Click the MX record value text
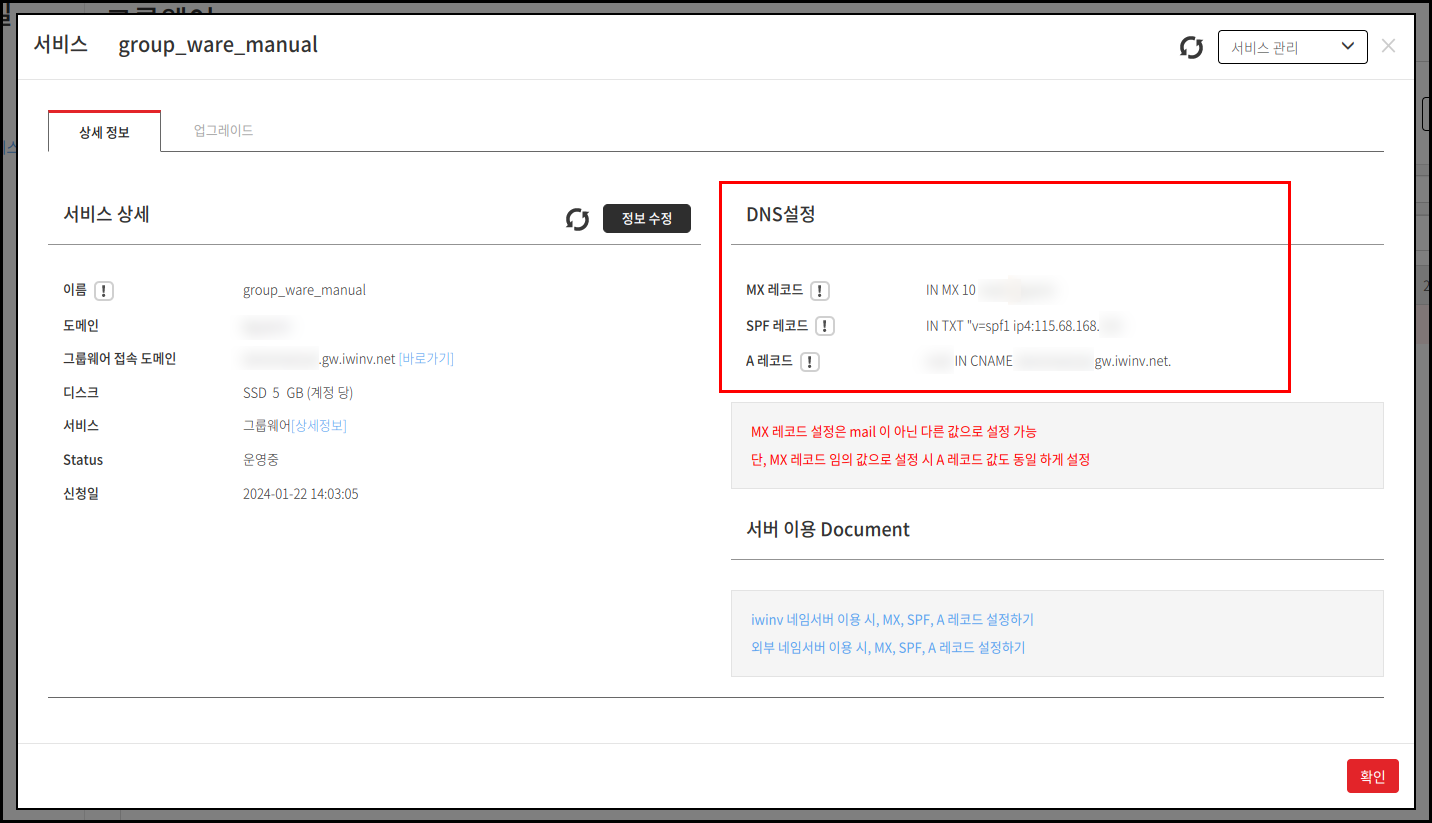This screenshot has height=823, width=1432. (990, 291)
